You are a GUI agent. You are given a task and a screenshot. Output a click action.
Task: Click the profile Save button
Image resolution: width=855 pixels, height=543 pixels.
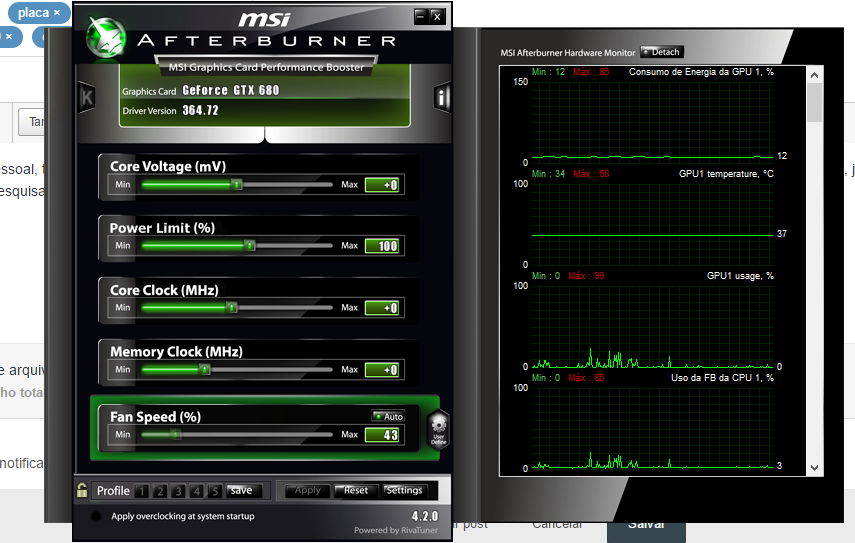[244, 491]
